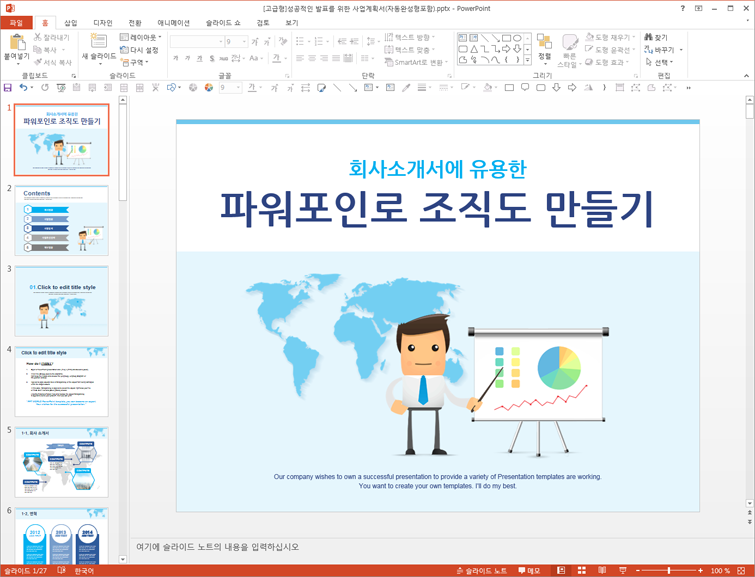This screenshot has width=755, height=577.
Task: Open the Slide Show (슬라이드 쇼) tab
Action: 223,23
